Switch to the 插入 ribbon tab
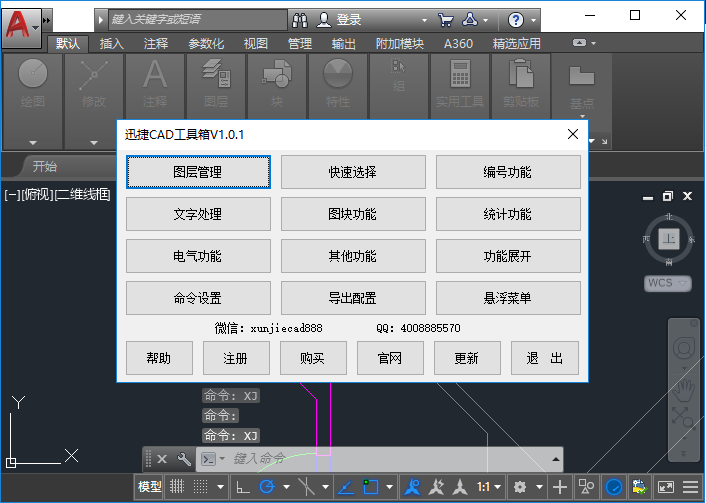706x503 pixels. point(111,44)
